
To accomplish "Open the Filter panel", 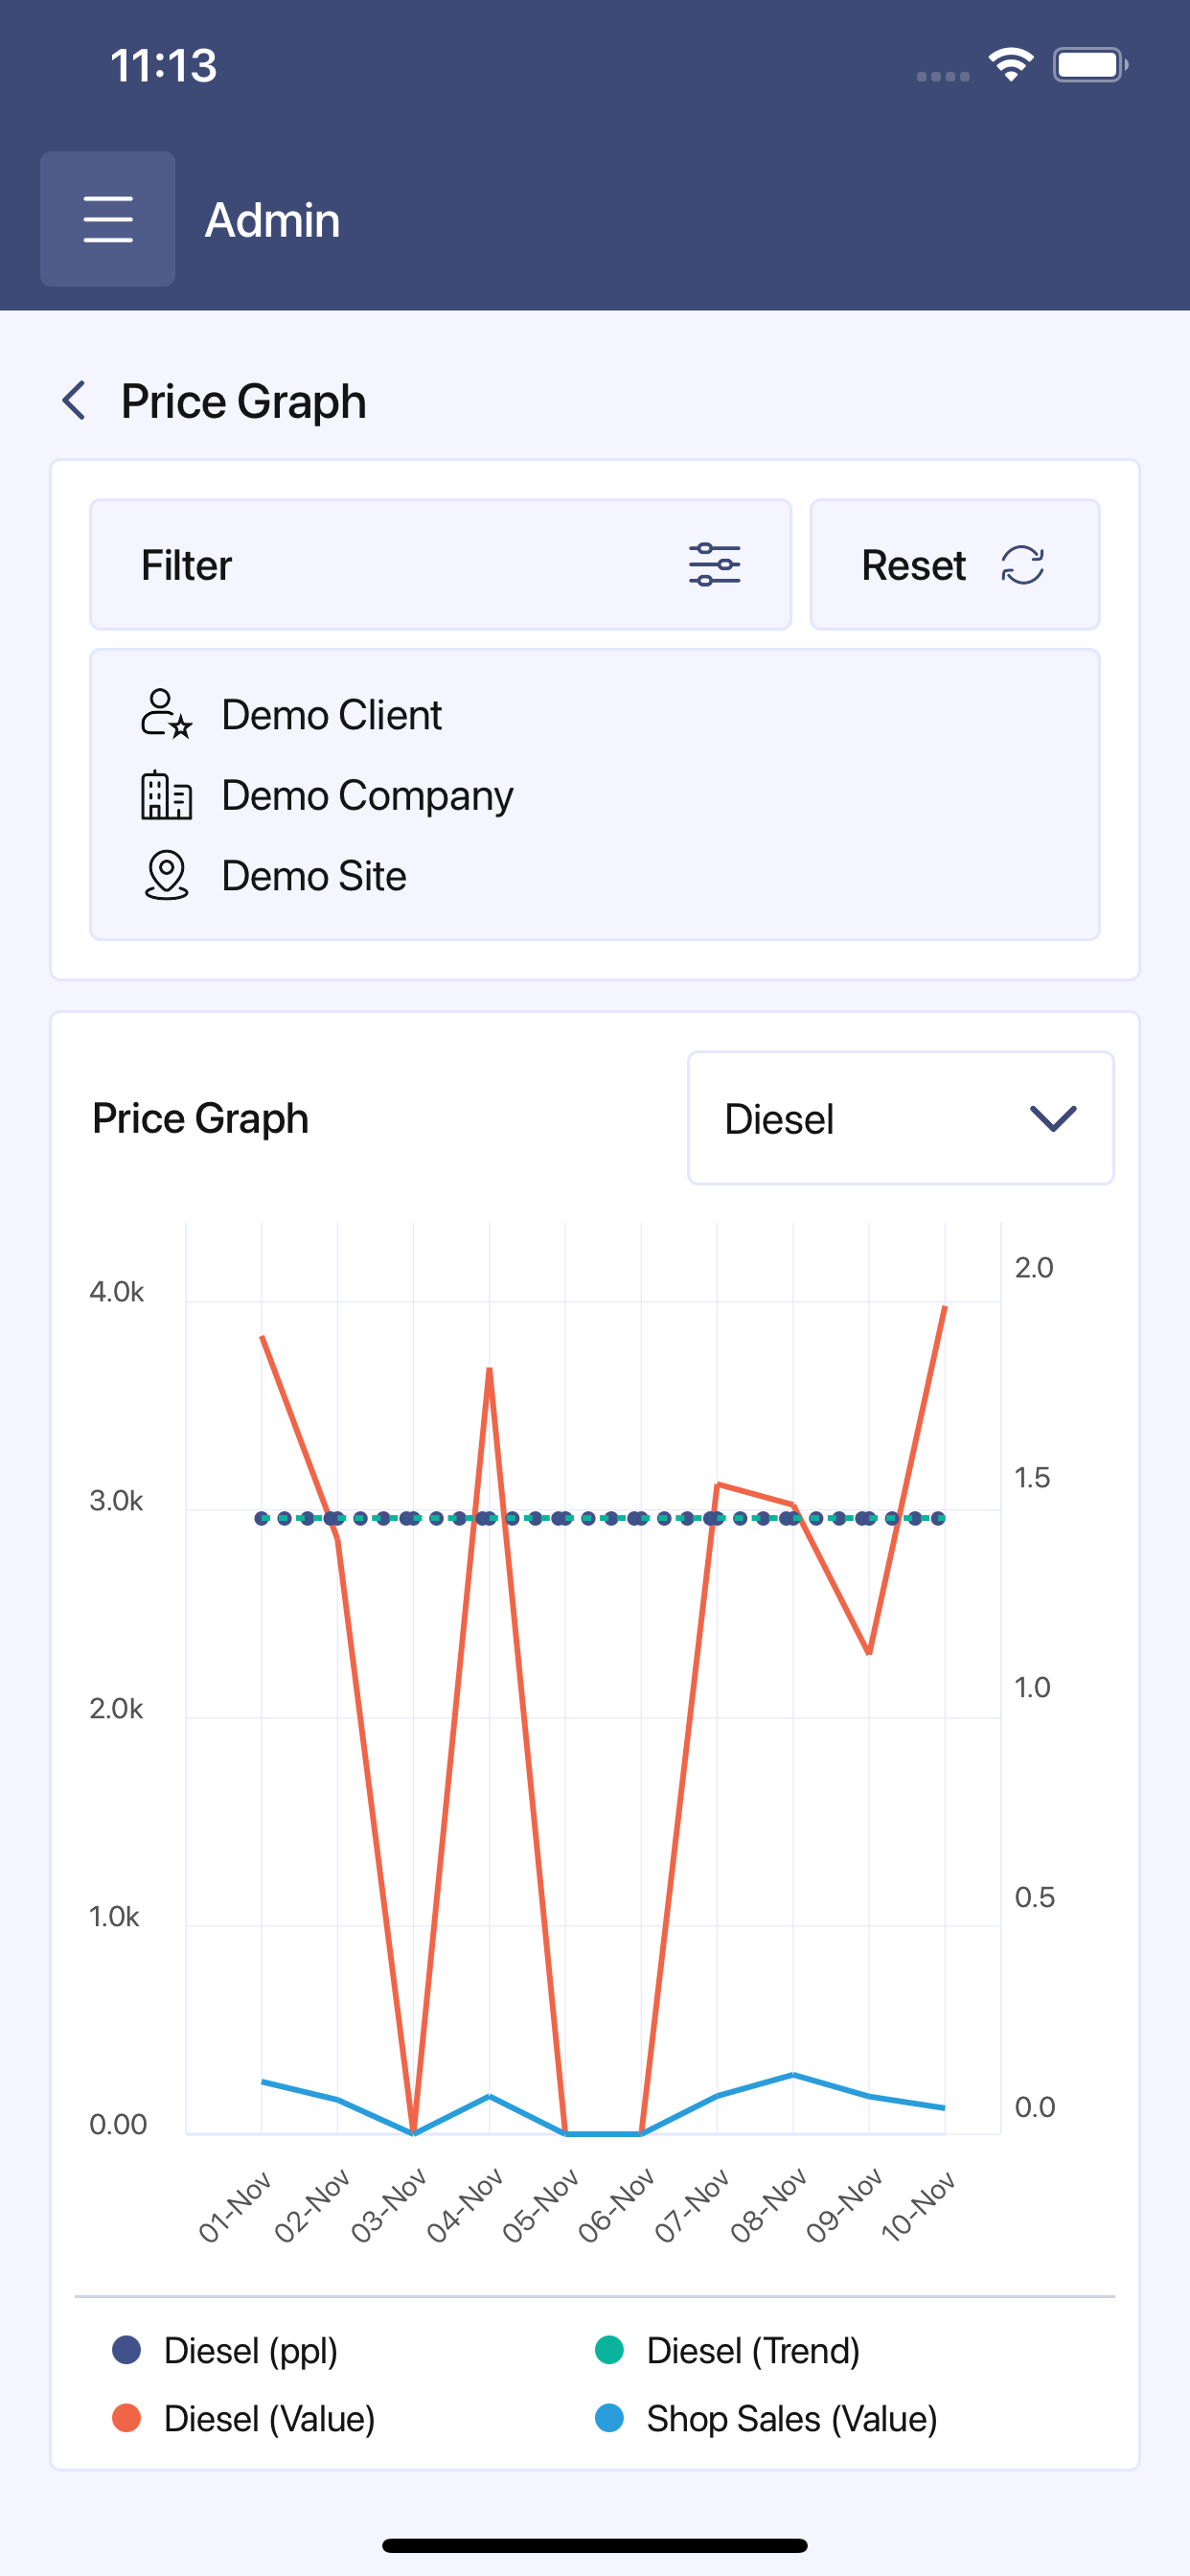I will (x=441, y=565).
